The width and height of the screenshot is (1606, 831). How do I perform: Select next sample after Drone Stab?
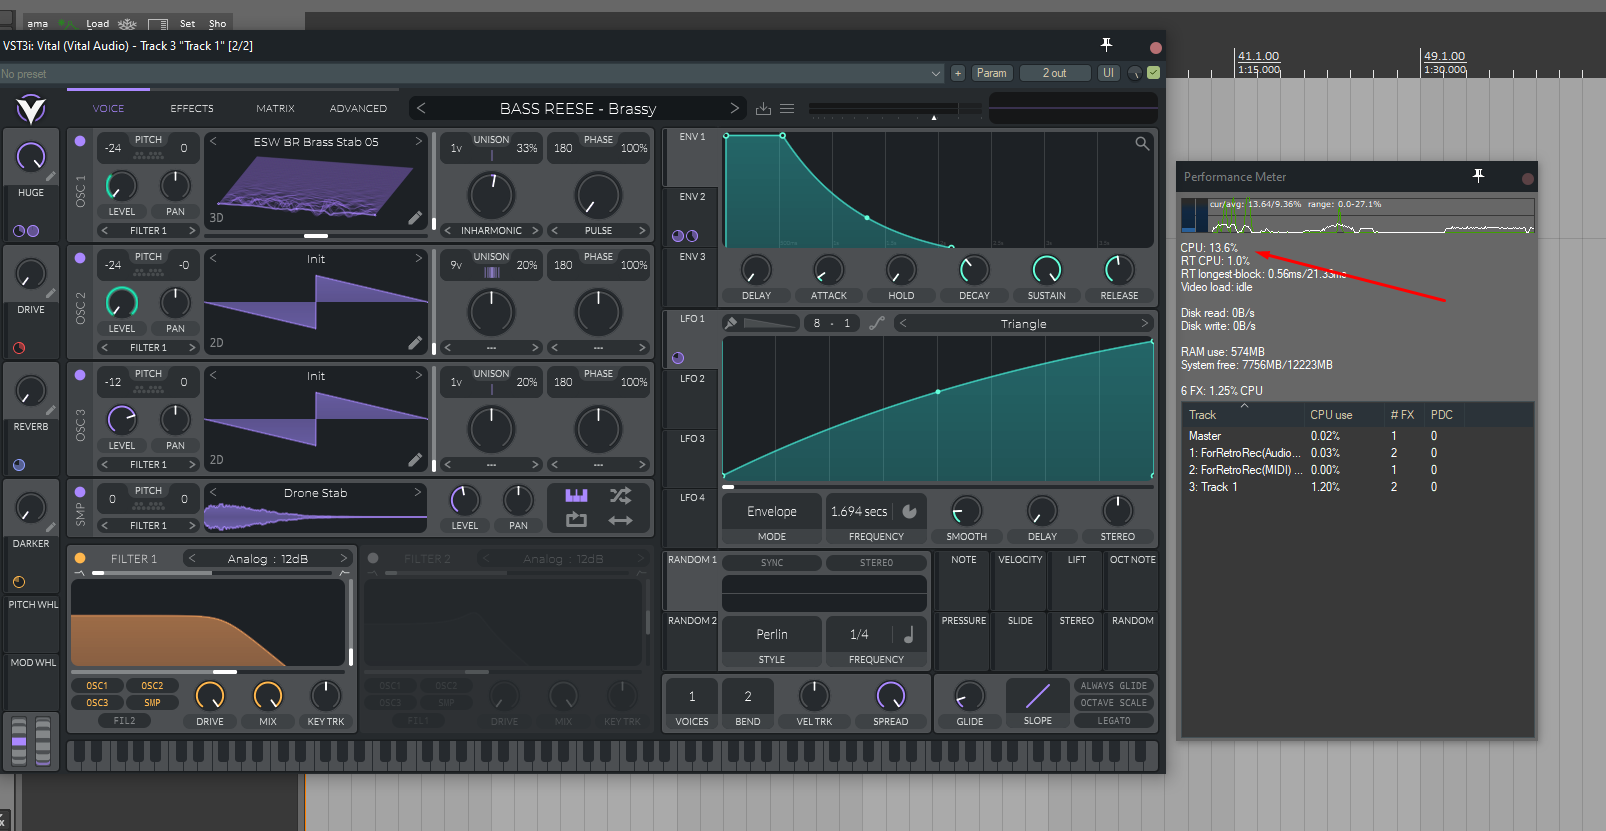click(418, 492)
